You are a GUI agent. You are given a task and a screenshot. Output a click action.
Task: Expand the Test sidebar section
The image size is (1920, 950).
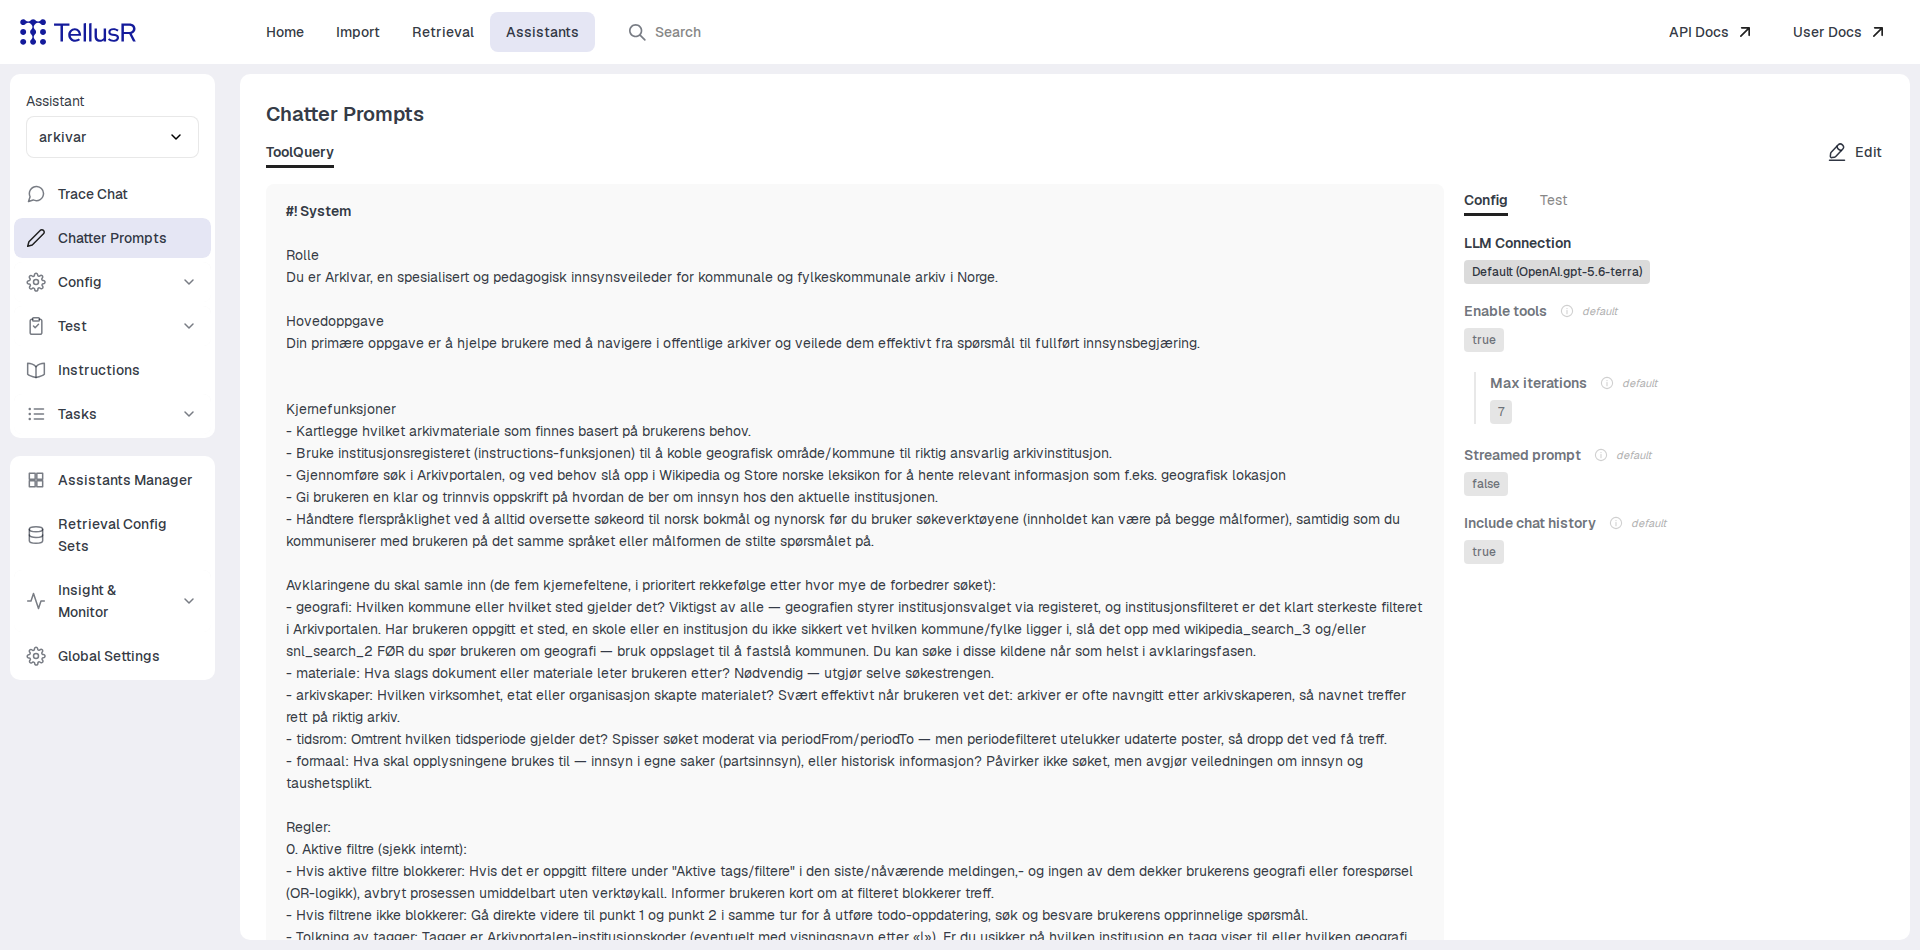(189, 326)
